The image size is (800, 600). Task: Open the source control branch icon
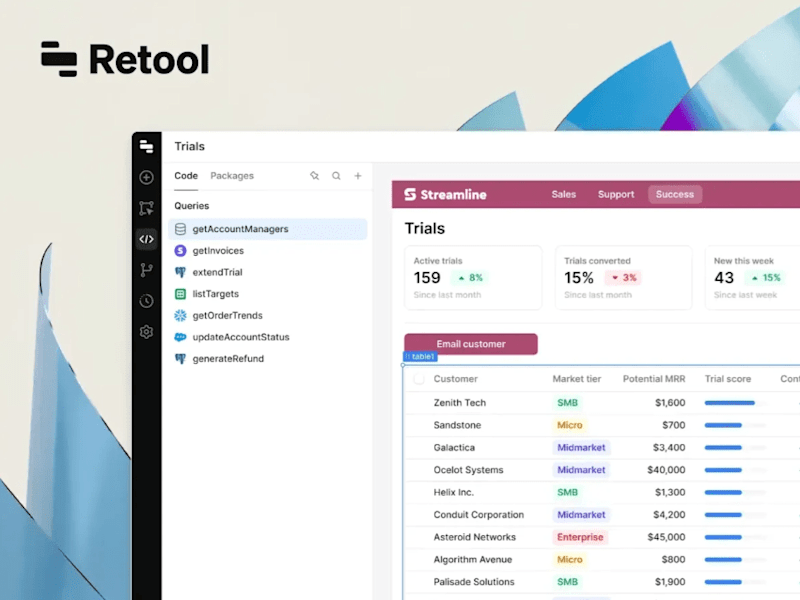tap(146, 270)
